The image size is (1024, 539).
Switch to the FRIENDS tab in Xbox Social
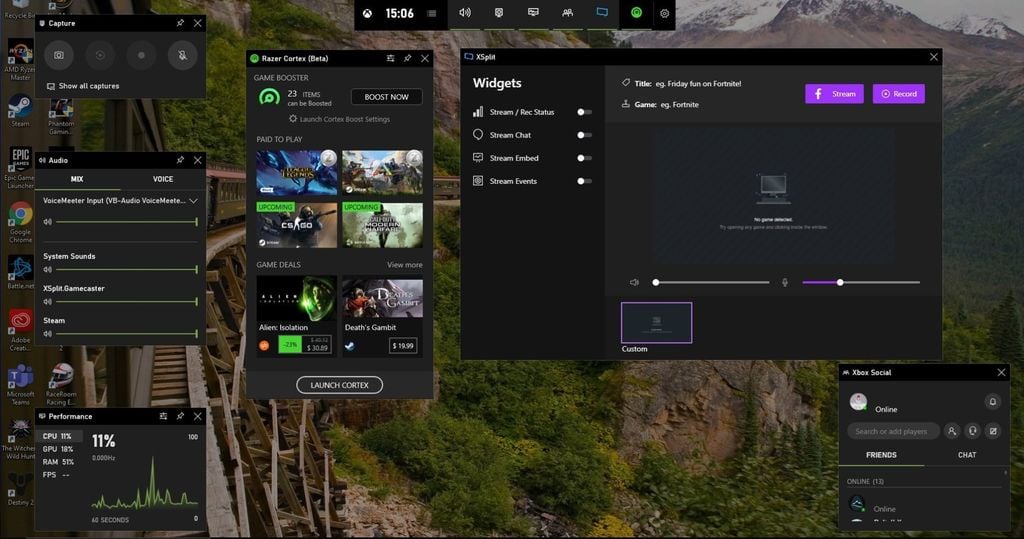point(881,455)
